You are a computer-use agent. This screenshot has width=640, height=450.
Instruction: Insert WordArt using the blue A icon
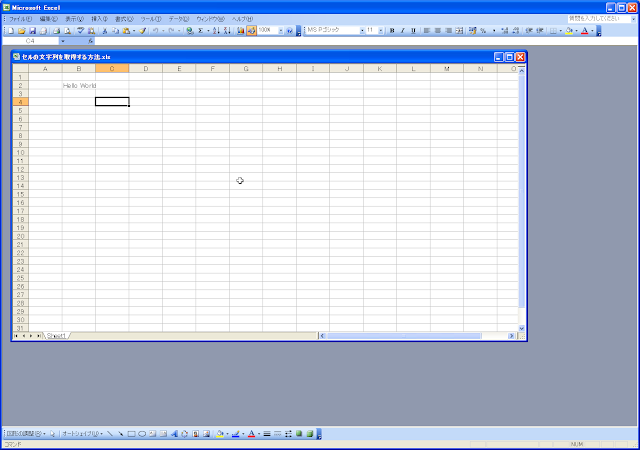tap(174, 434)
